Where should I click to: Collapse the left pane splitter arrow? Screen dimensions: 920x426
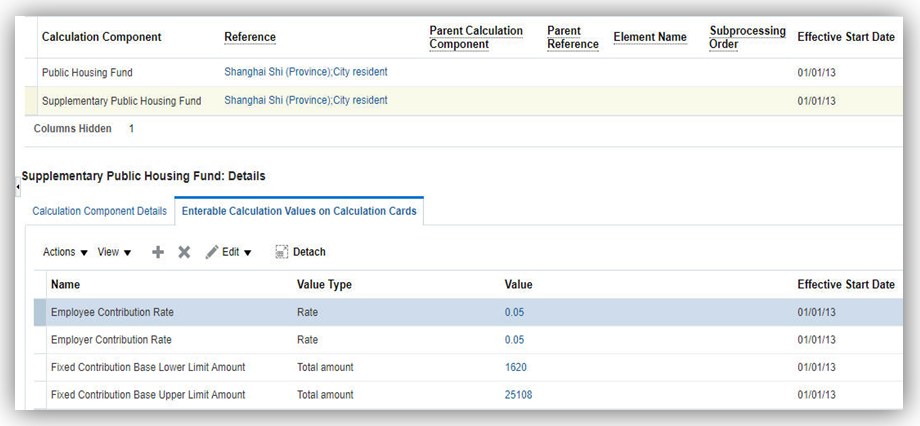tap(17, 186)
